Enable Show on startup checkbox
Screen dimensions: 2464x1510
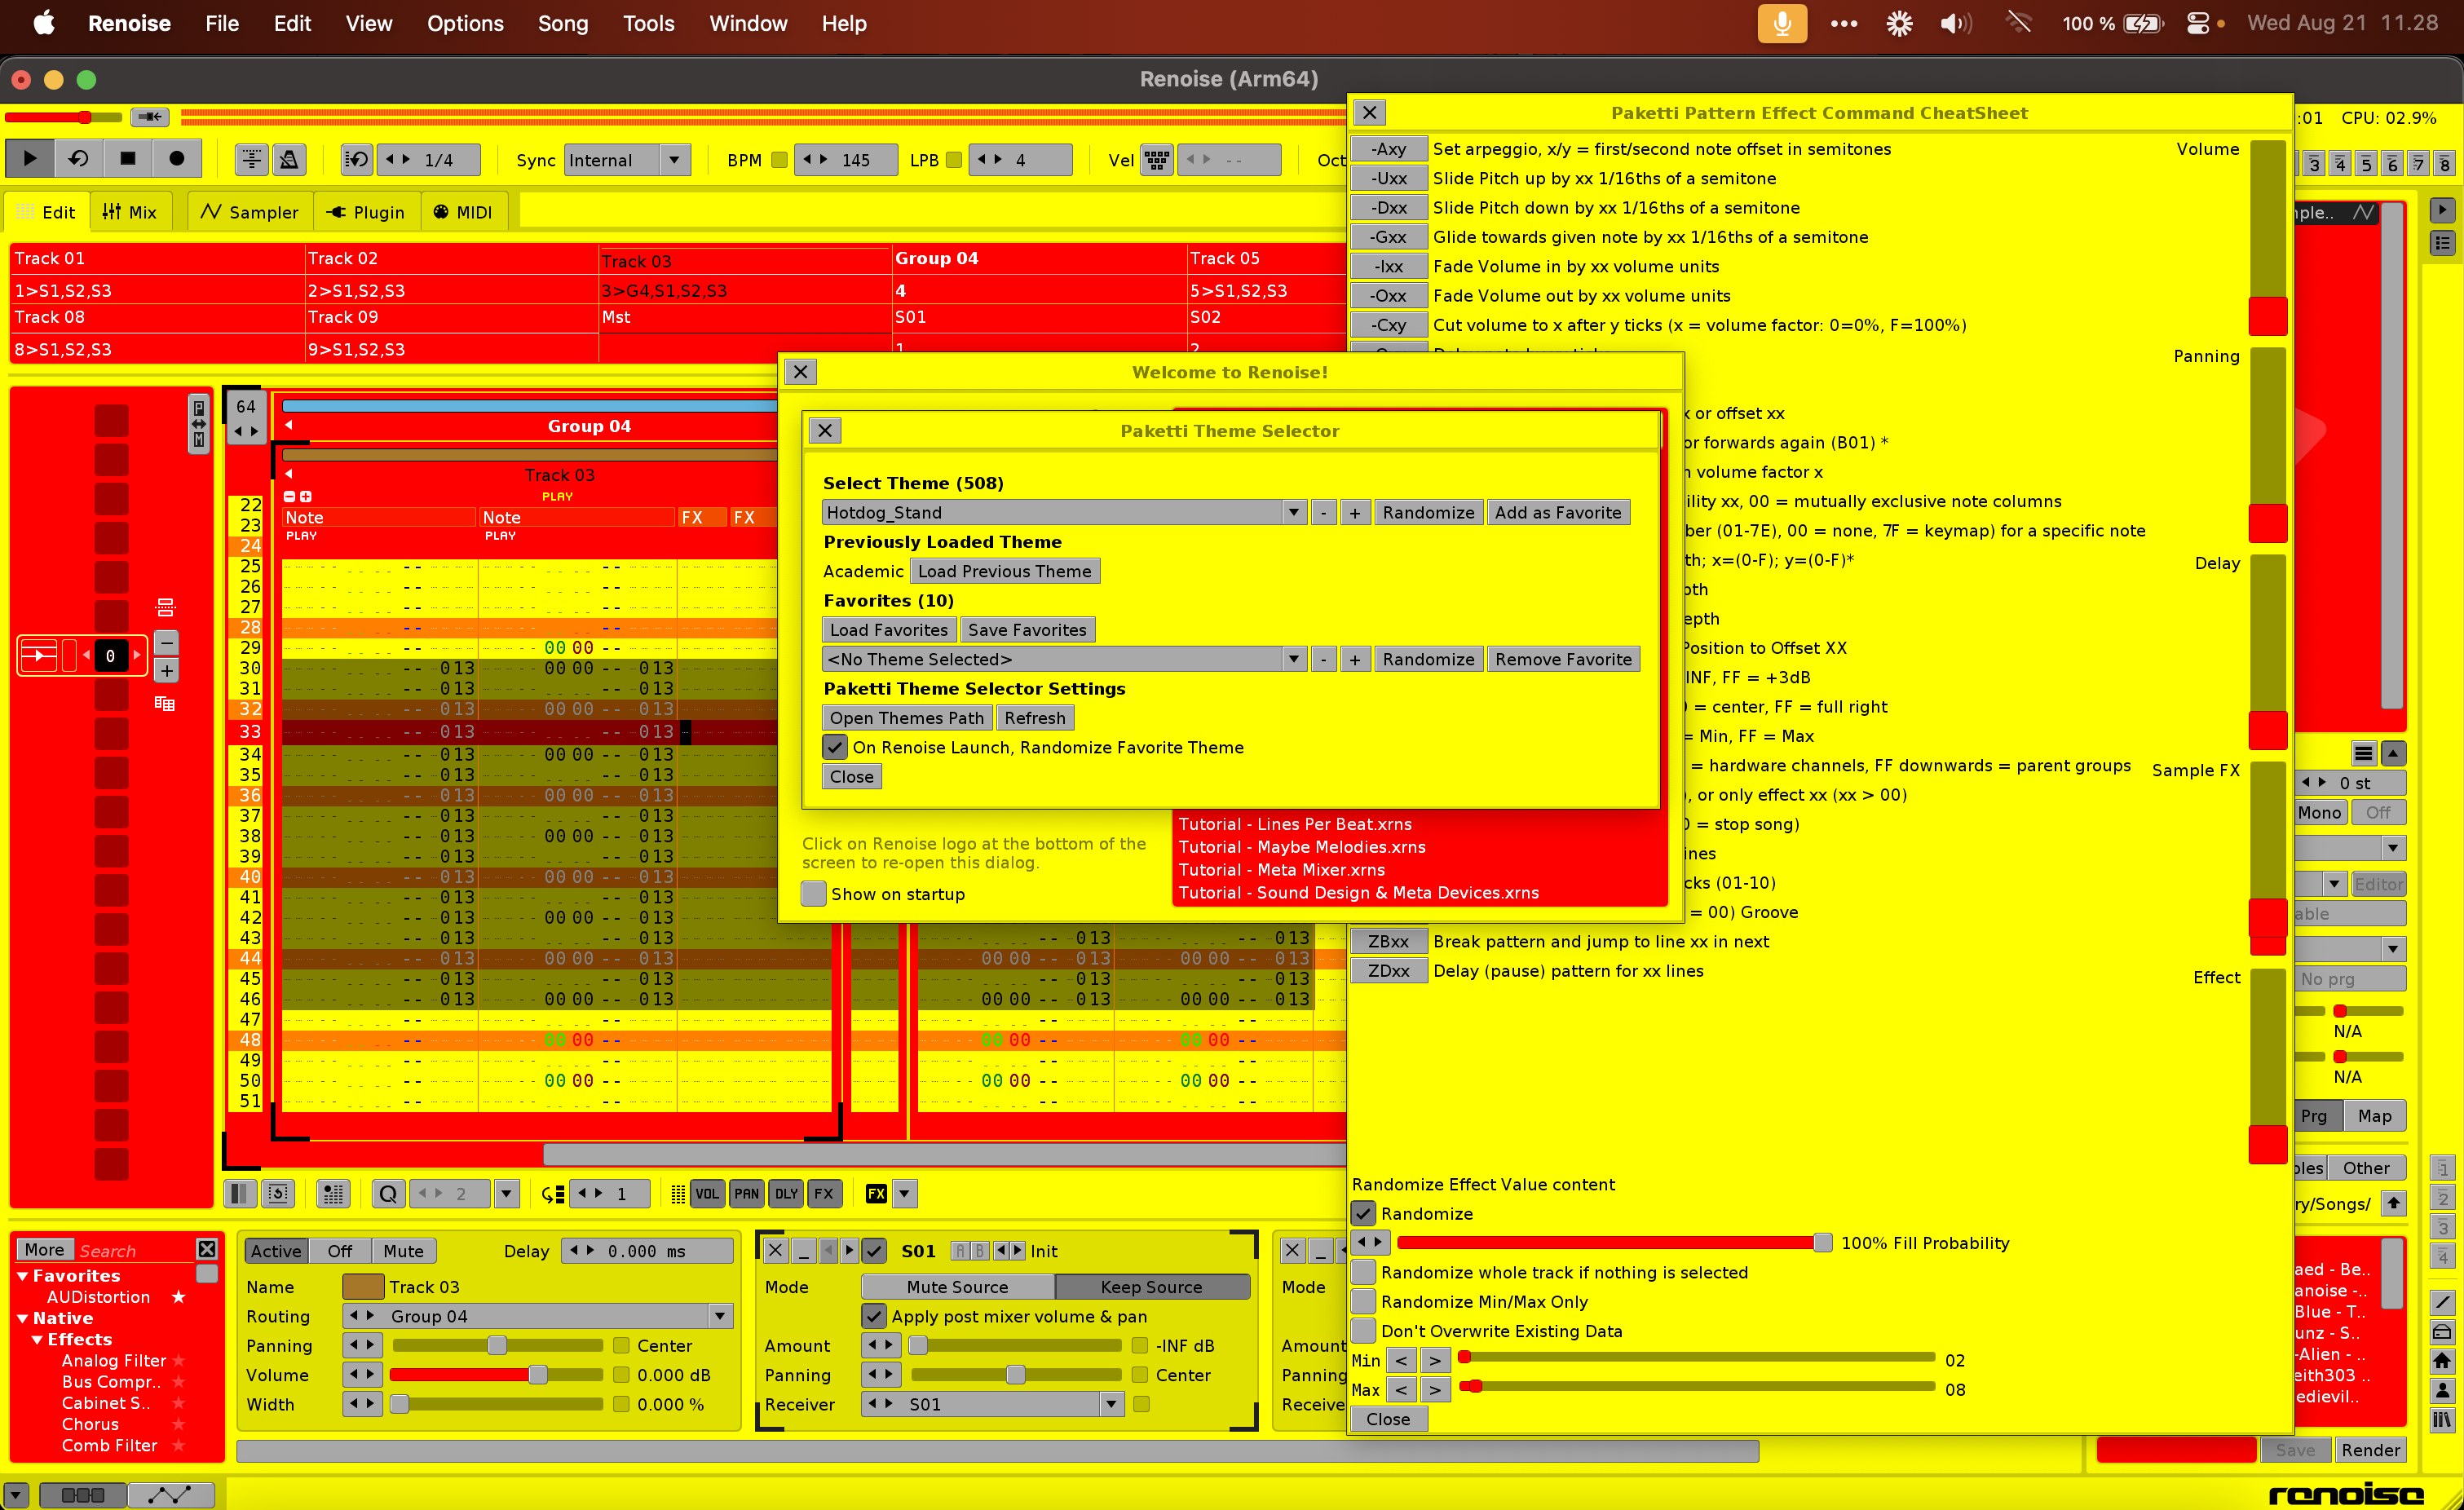pyautogui.click(x=814, y=894)
